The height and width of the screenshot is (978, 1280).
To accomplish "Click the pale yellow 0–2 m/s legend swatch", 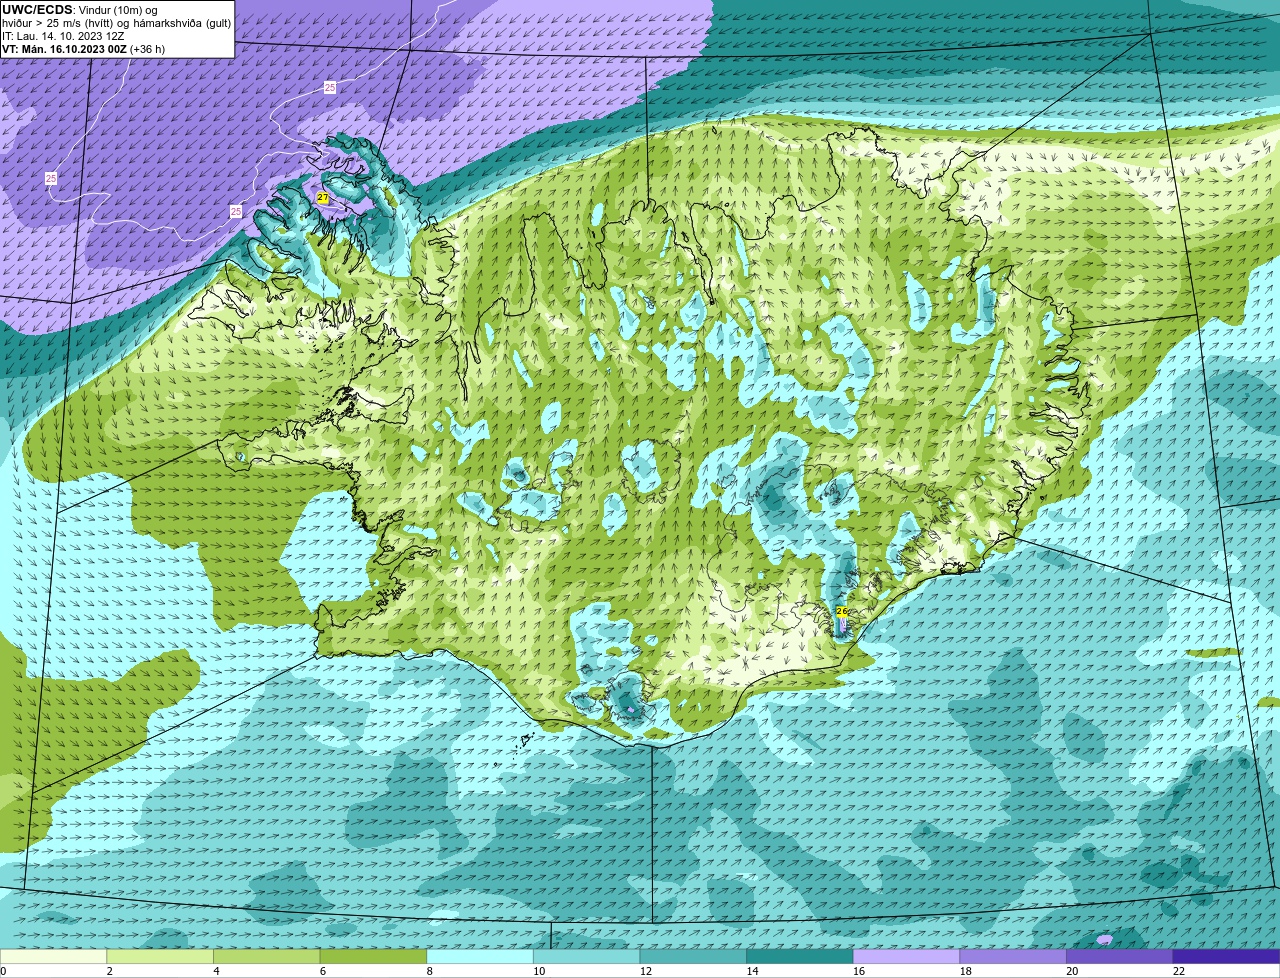I will (x=53, y=957).
